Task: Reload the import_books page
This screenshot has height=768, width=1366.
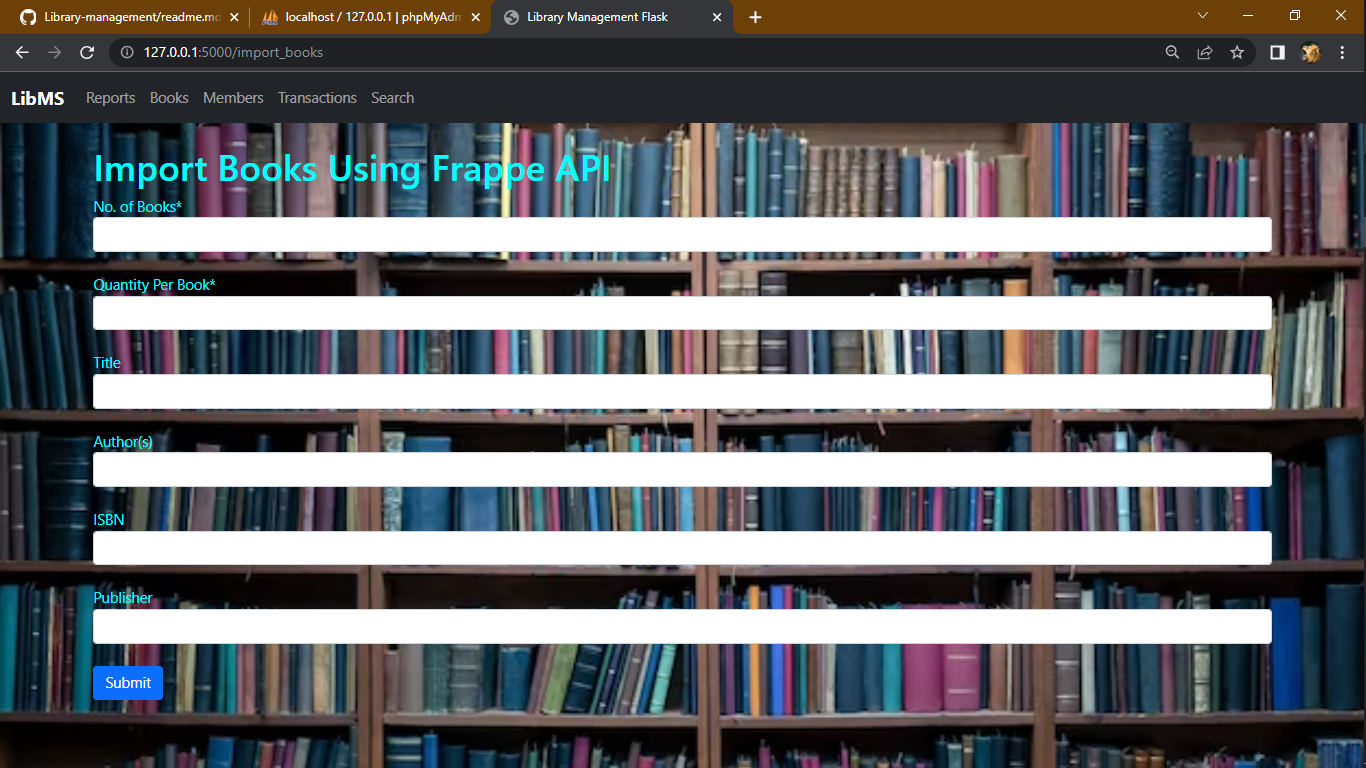Action: (87, 52)
